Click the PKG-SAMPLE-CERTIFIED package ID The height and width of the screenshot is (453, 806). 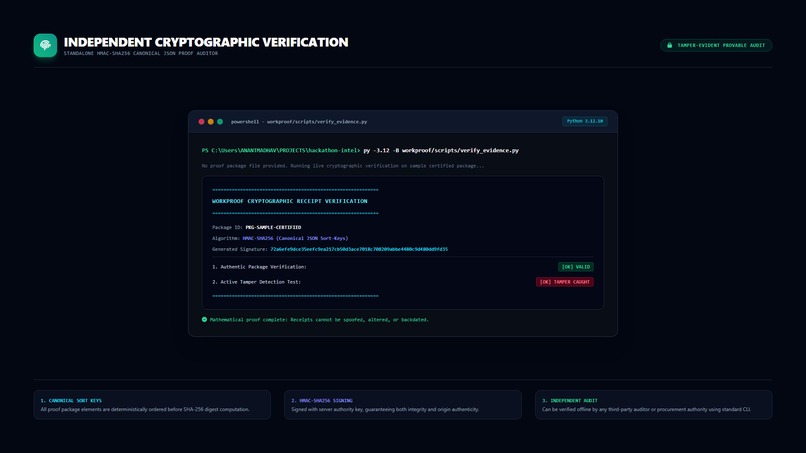(273, 227)
